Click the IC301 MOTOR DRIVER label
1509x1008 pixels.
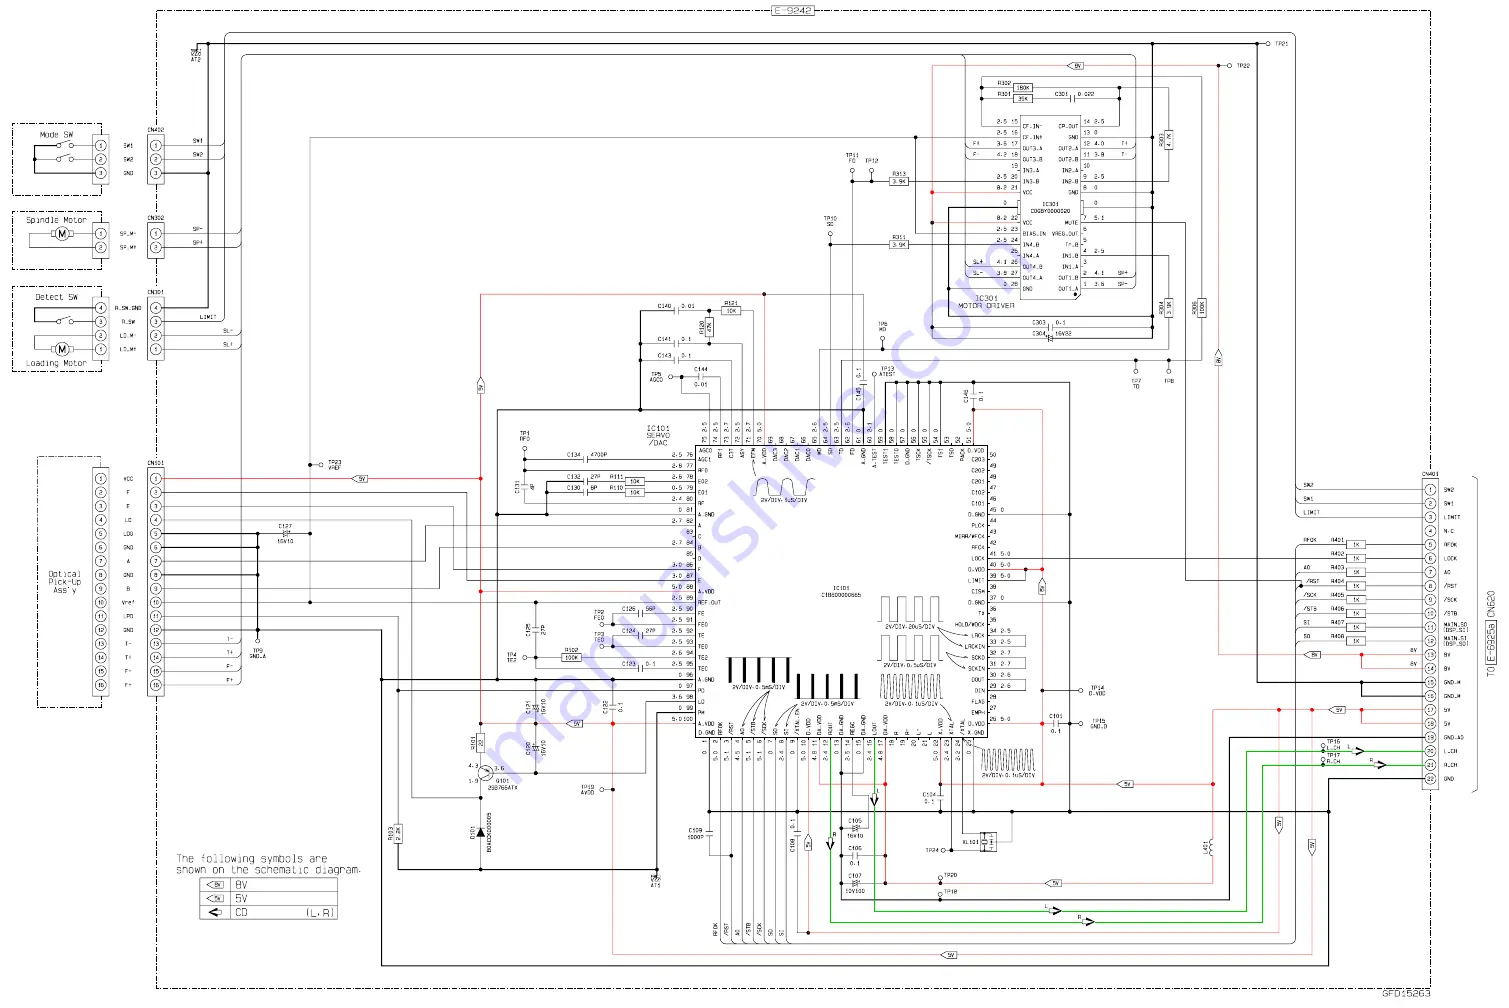[986, 301]
